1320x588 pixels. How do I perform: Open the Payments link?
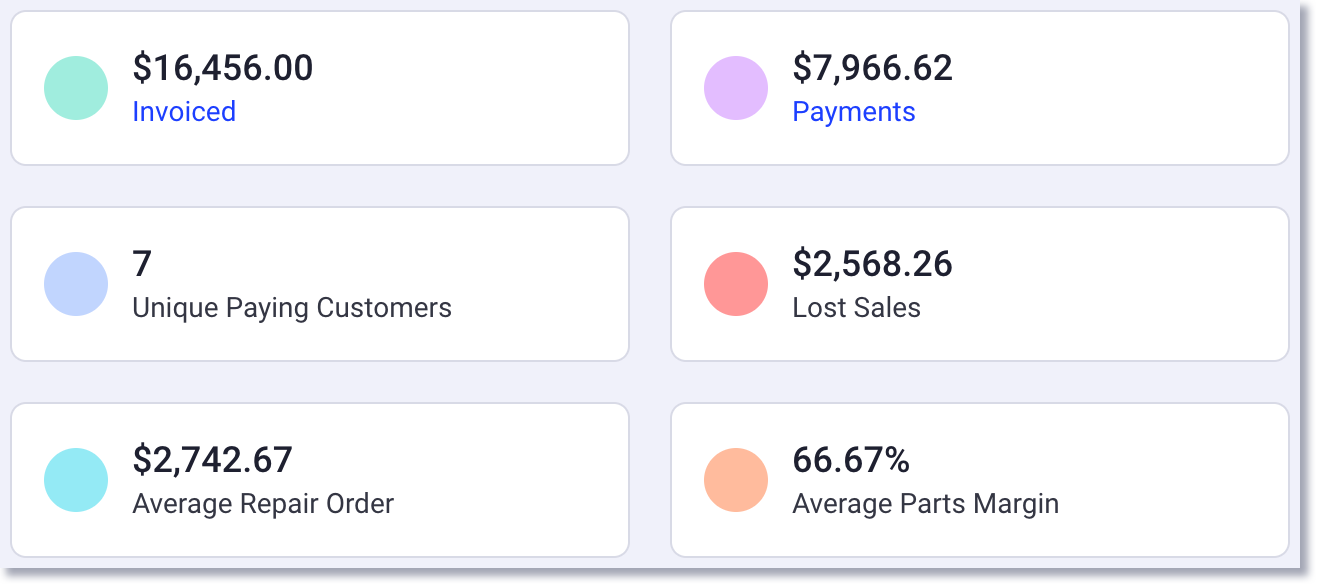click(854, 111)
